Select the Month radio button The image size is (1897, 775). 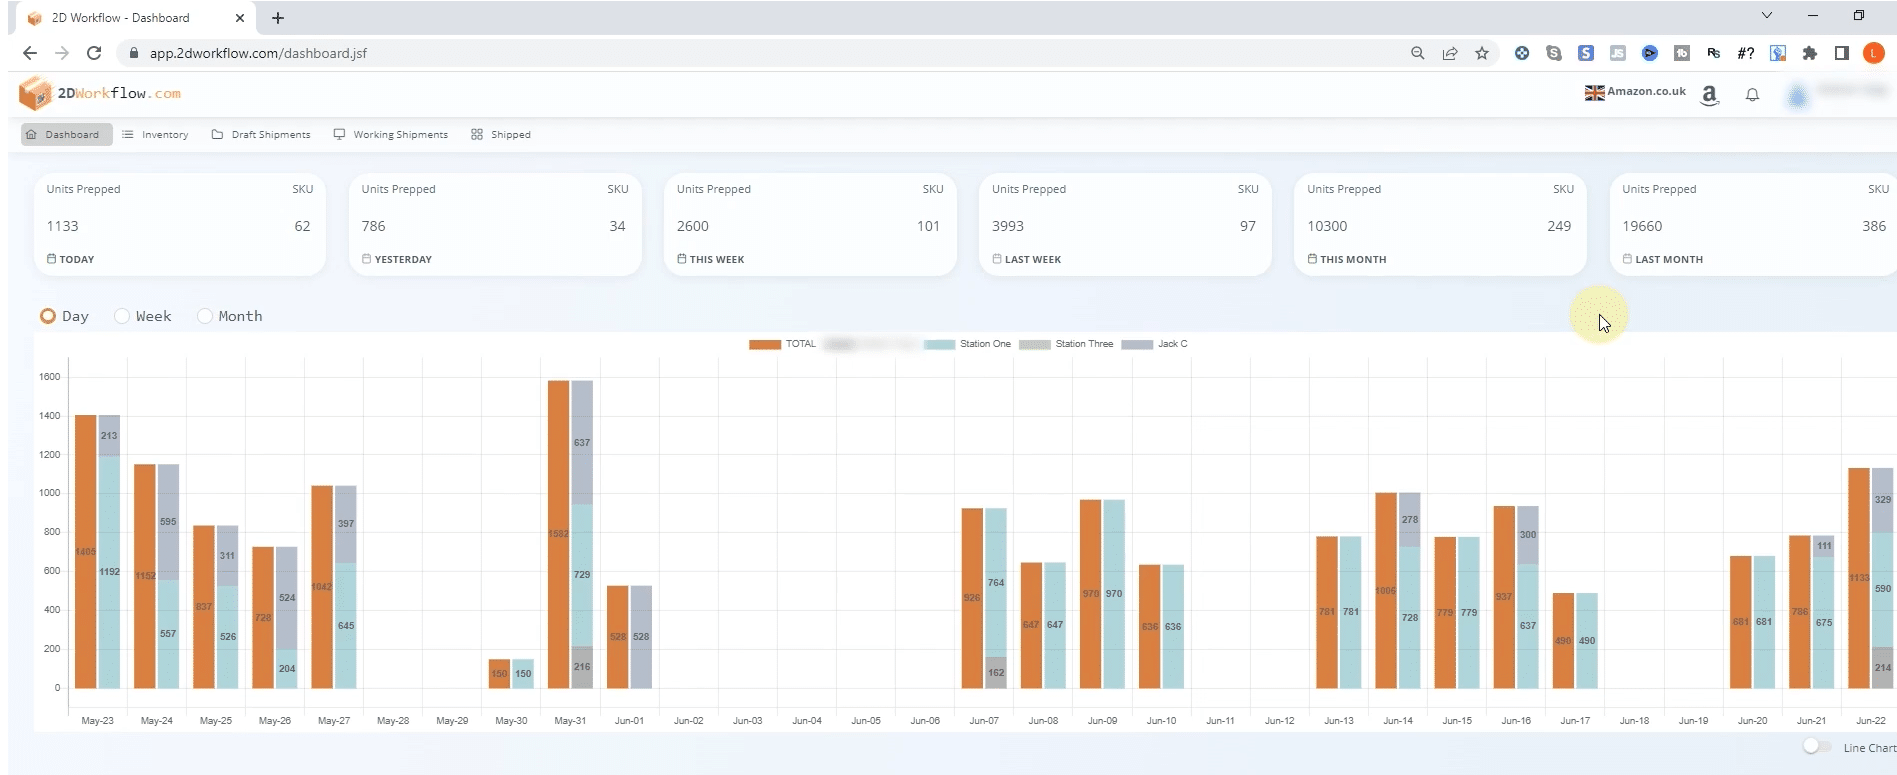(205, 316)
